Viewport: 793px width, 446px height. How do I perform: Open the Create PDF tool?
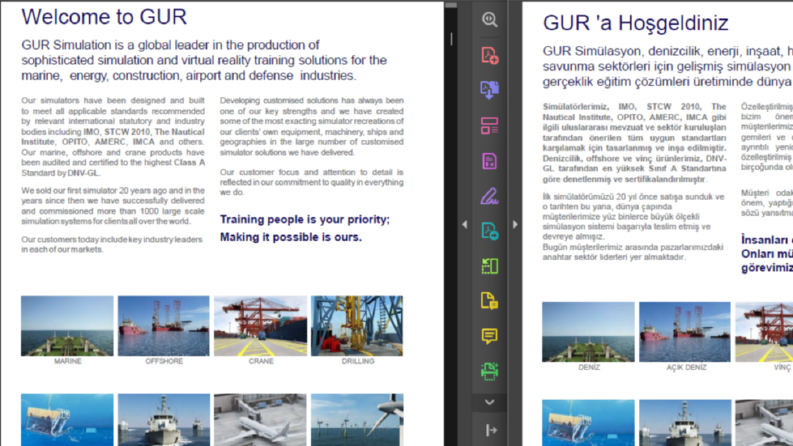489,55
